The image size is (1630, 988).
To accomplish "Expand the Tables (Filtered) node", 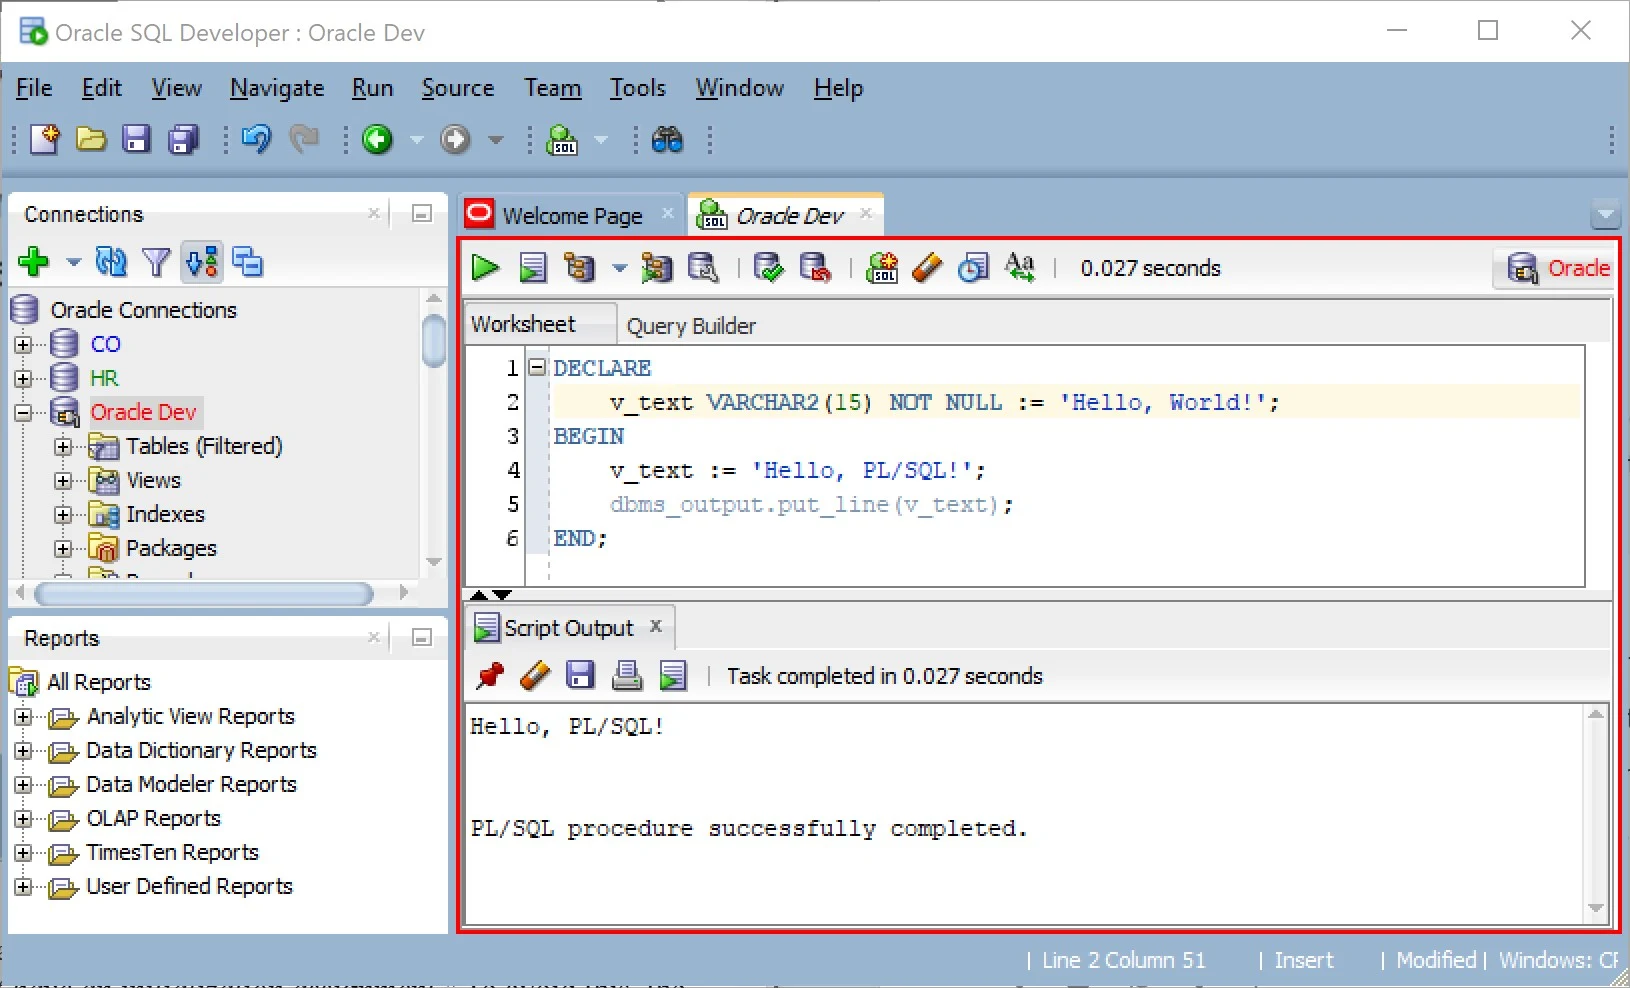I will pos(64,447).
